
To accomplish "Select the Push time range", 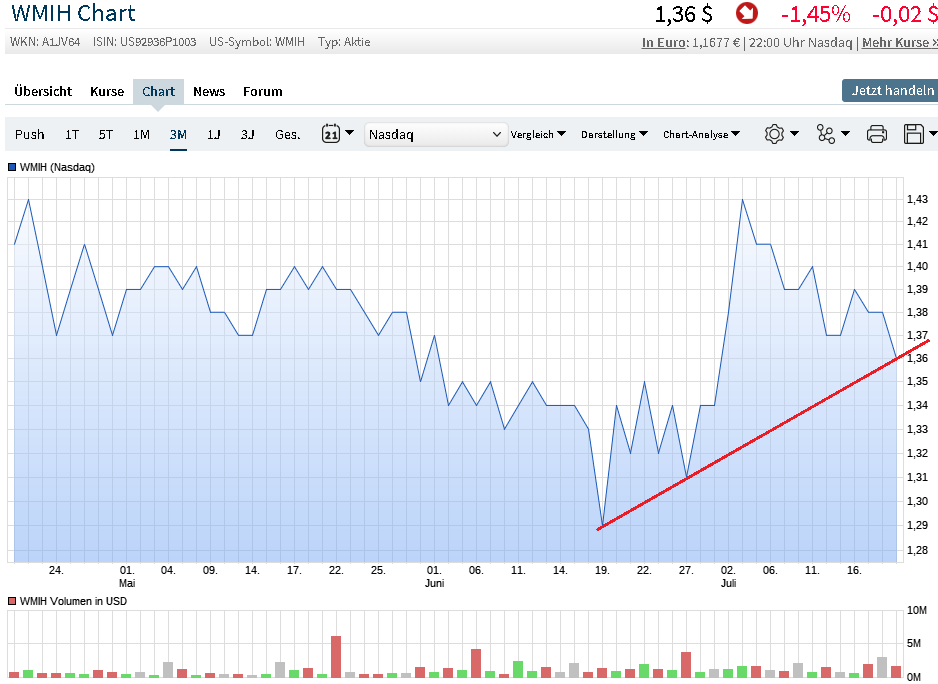I will click(29, 135).
